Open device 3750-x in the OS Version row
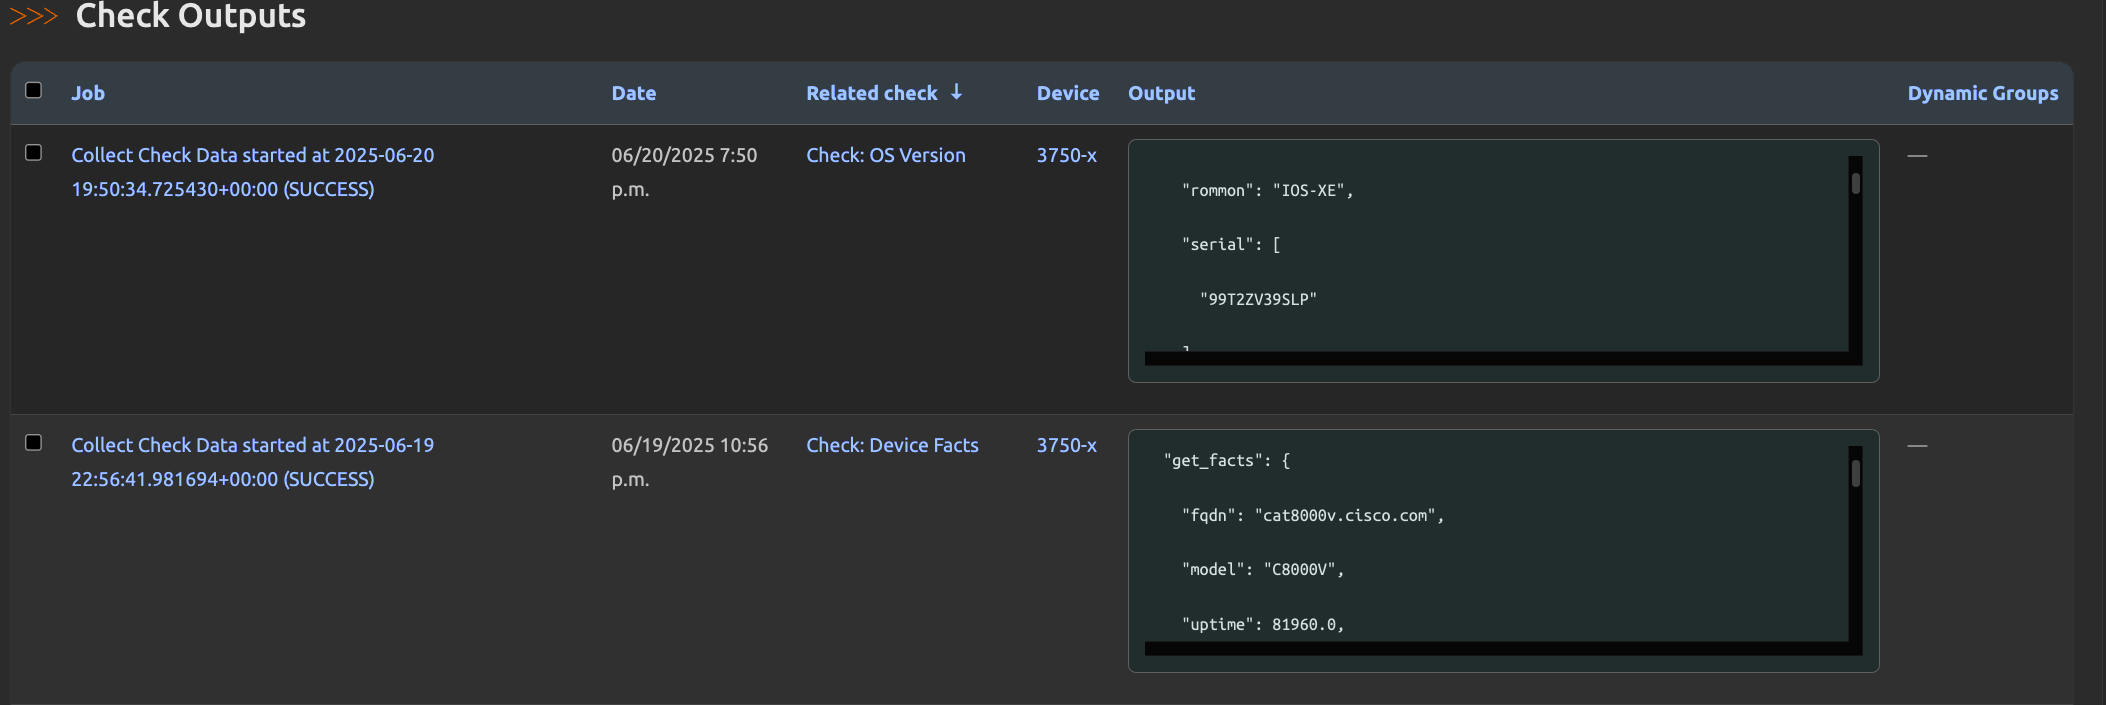This screenshot has height=705, width=2106. [x=1066, y=155]
